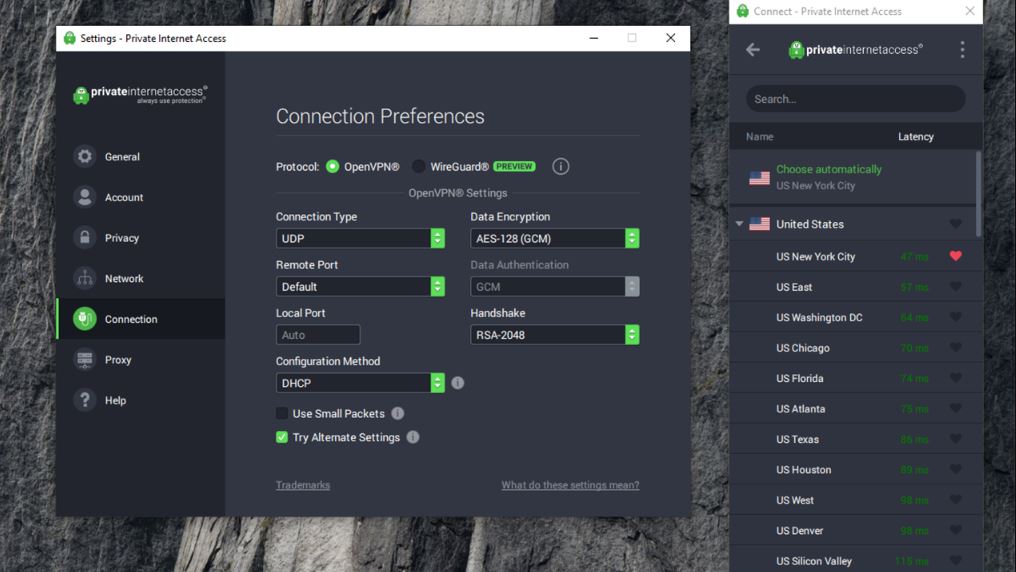Select US Texas region
The height and width of the screenshot is (572, 1016).
pyautogui.click(x=853, y=439)
